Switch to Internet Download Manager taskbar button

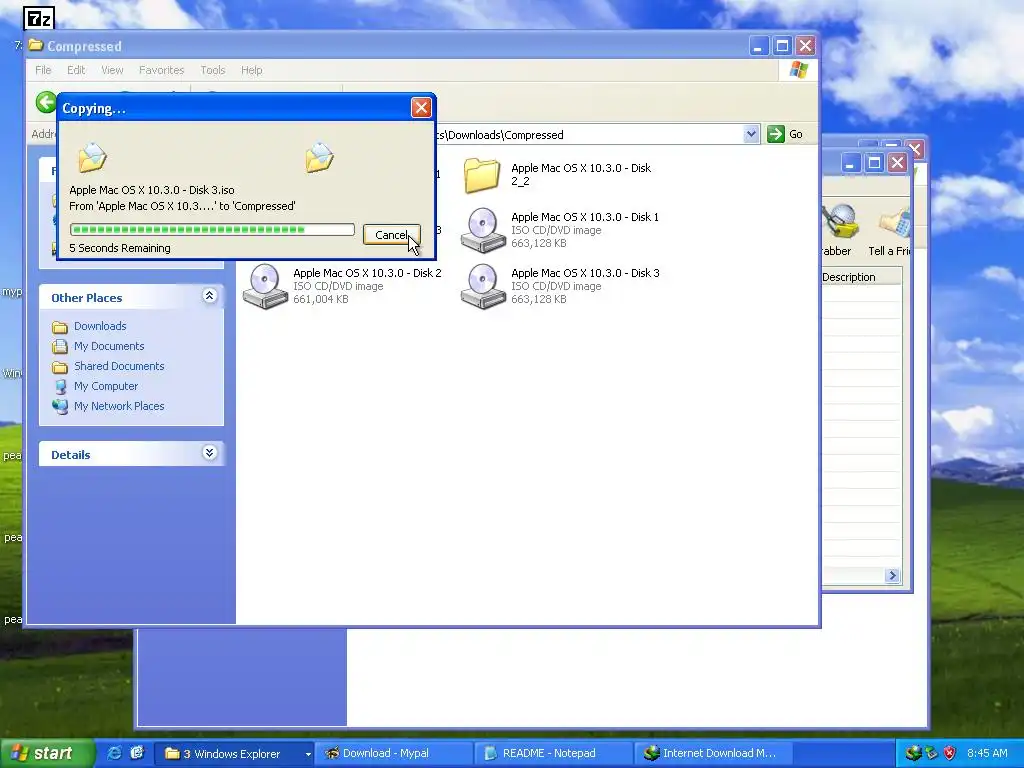(x=712, y=754)
